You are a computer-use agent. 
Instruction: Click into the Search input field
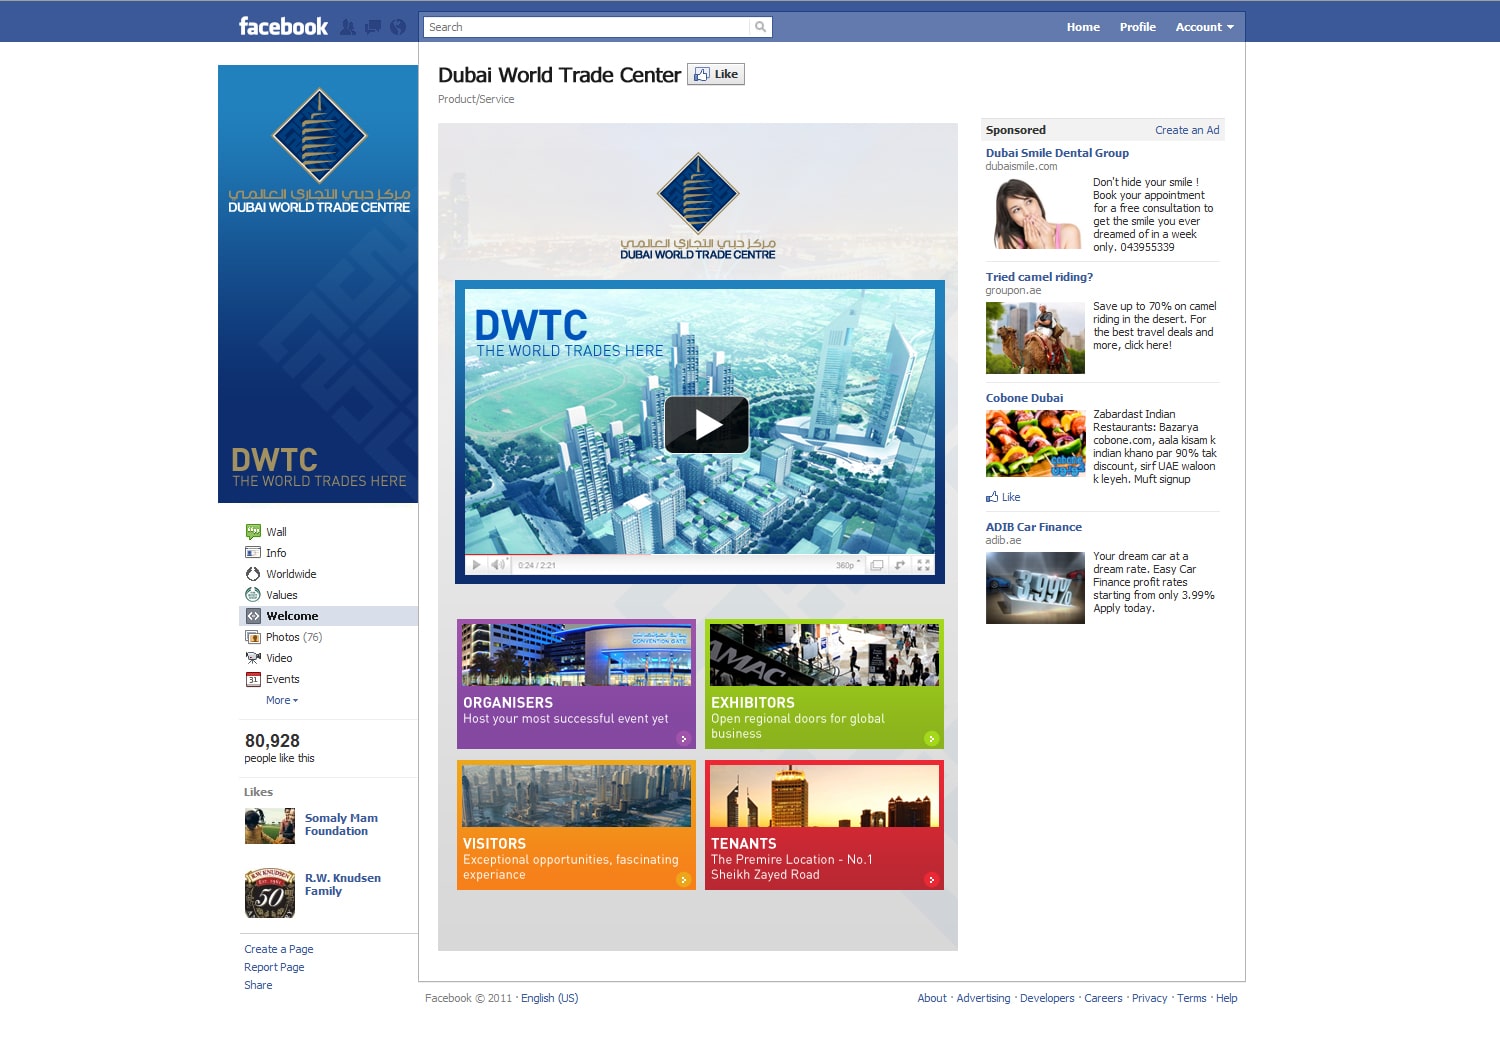[587, 27]
